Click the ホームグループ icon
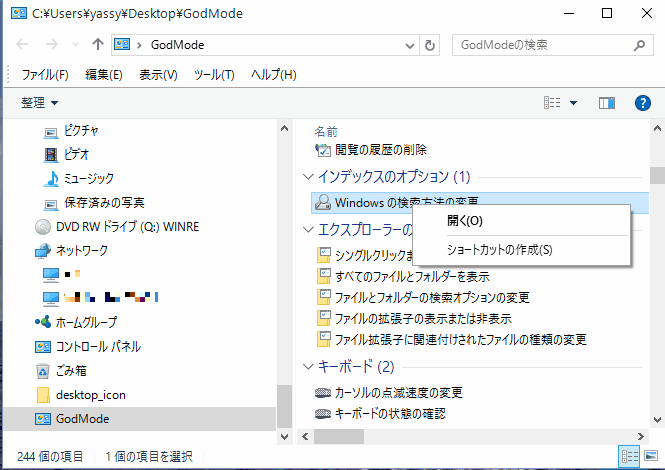The width and height of the screenshot is (665, 470). pyautogui.click(x=43, y=322)
